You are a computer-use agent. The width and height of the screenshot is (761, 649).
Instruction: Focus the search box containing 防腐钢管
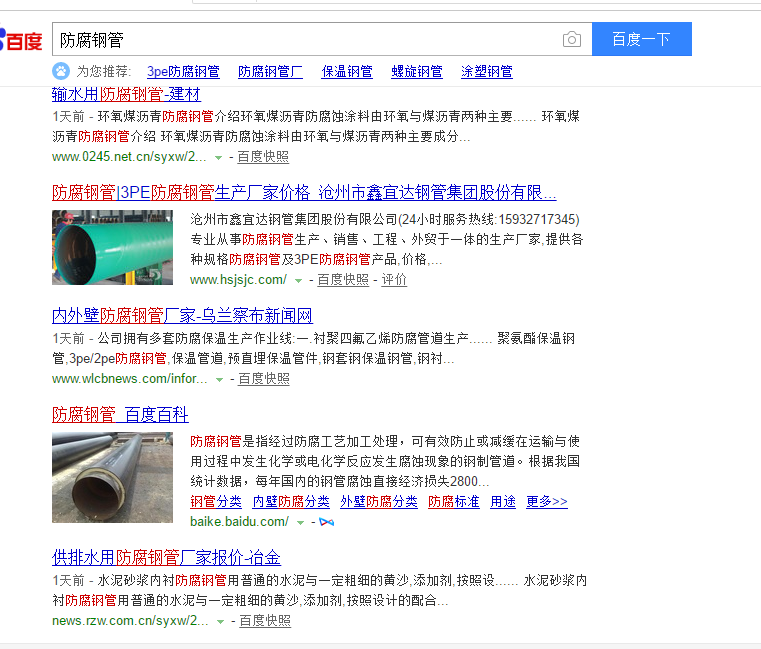(322, 39)
